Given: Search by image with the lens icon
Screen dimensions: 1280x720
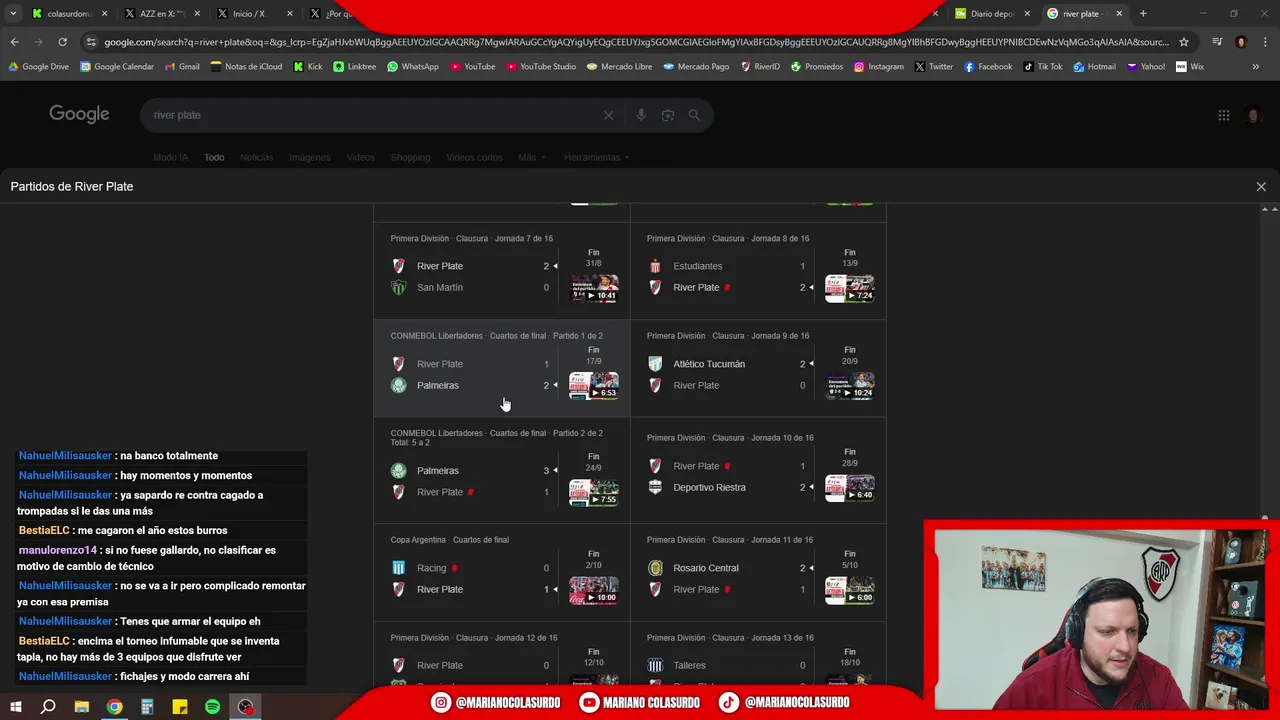Looking at the screenshot, I should 668,115.
